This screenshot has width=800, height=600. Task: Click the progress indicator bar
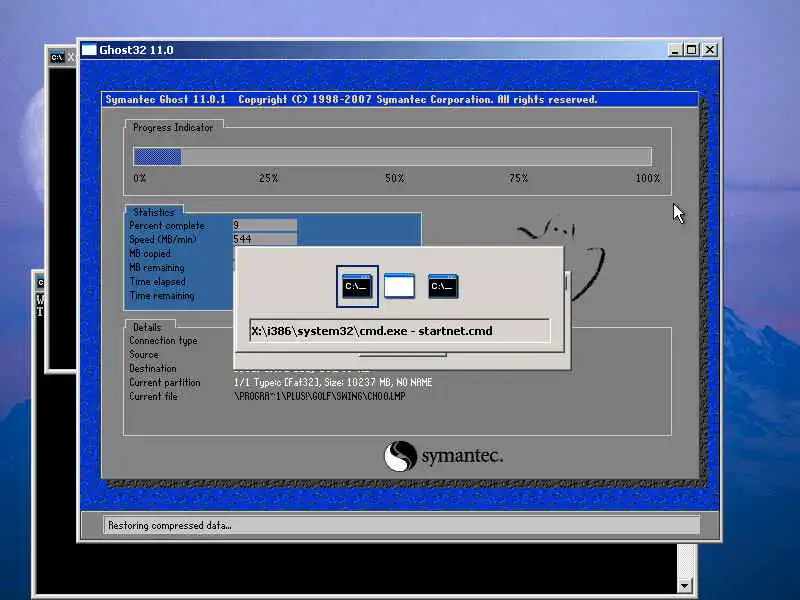pyautogui.click(x=392, y=157)
